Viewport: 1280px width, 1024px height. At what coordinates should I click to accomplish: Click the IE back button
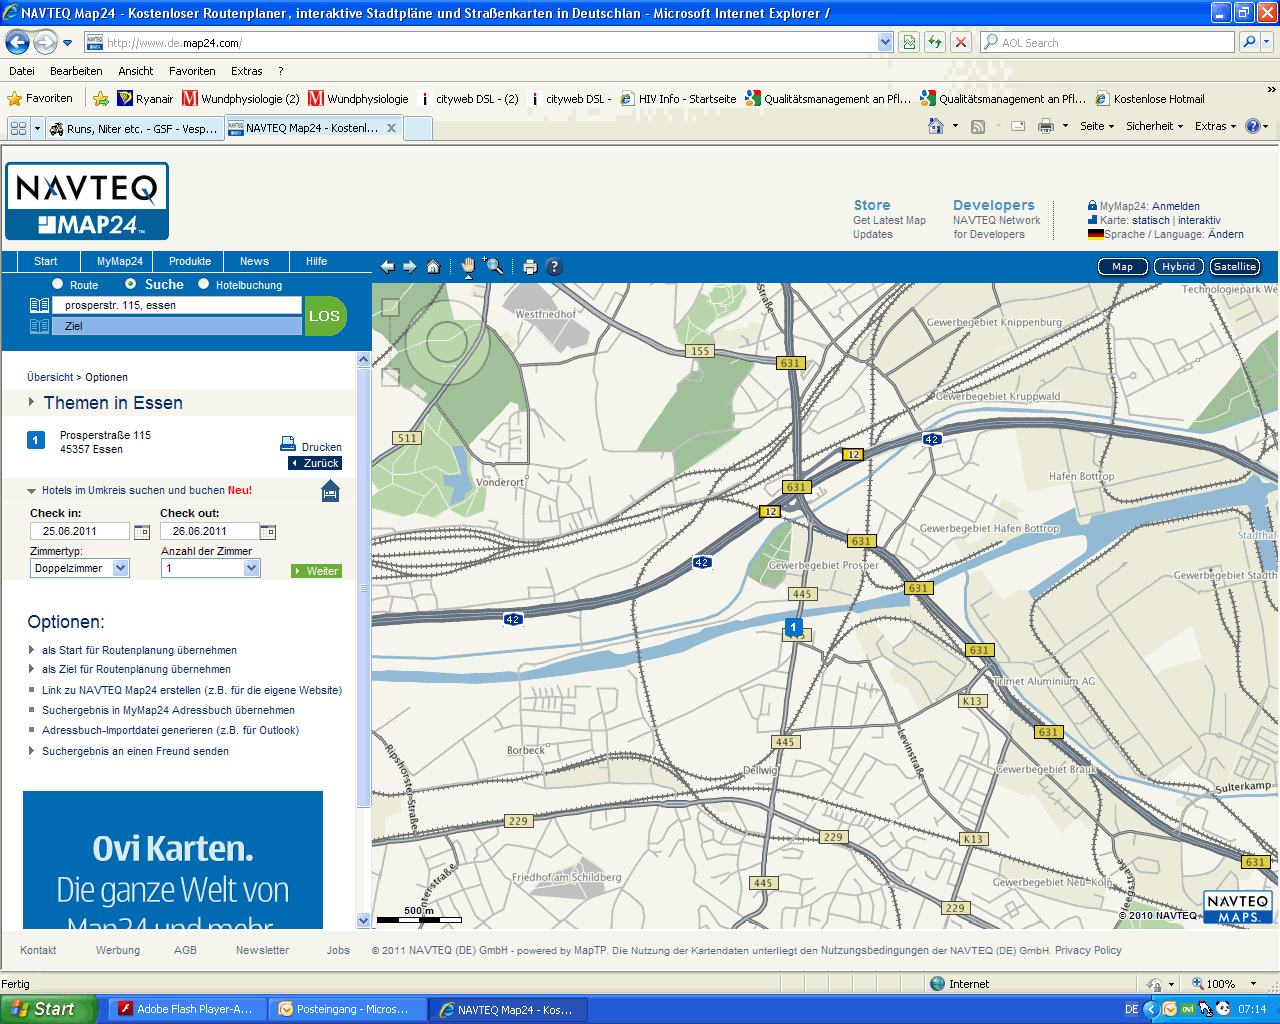(17, 42)
